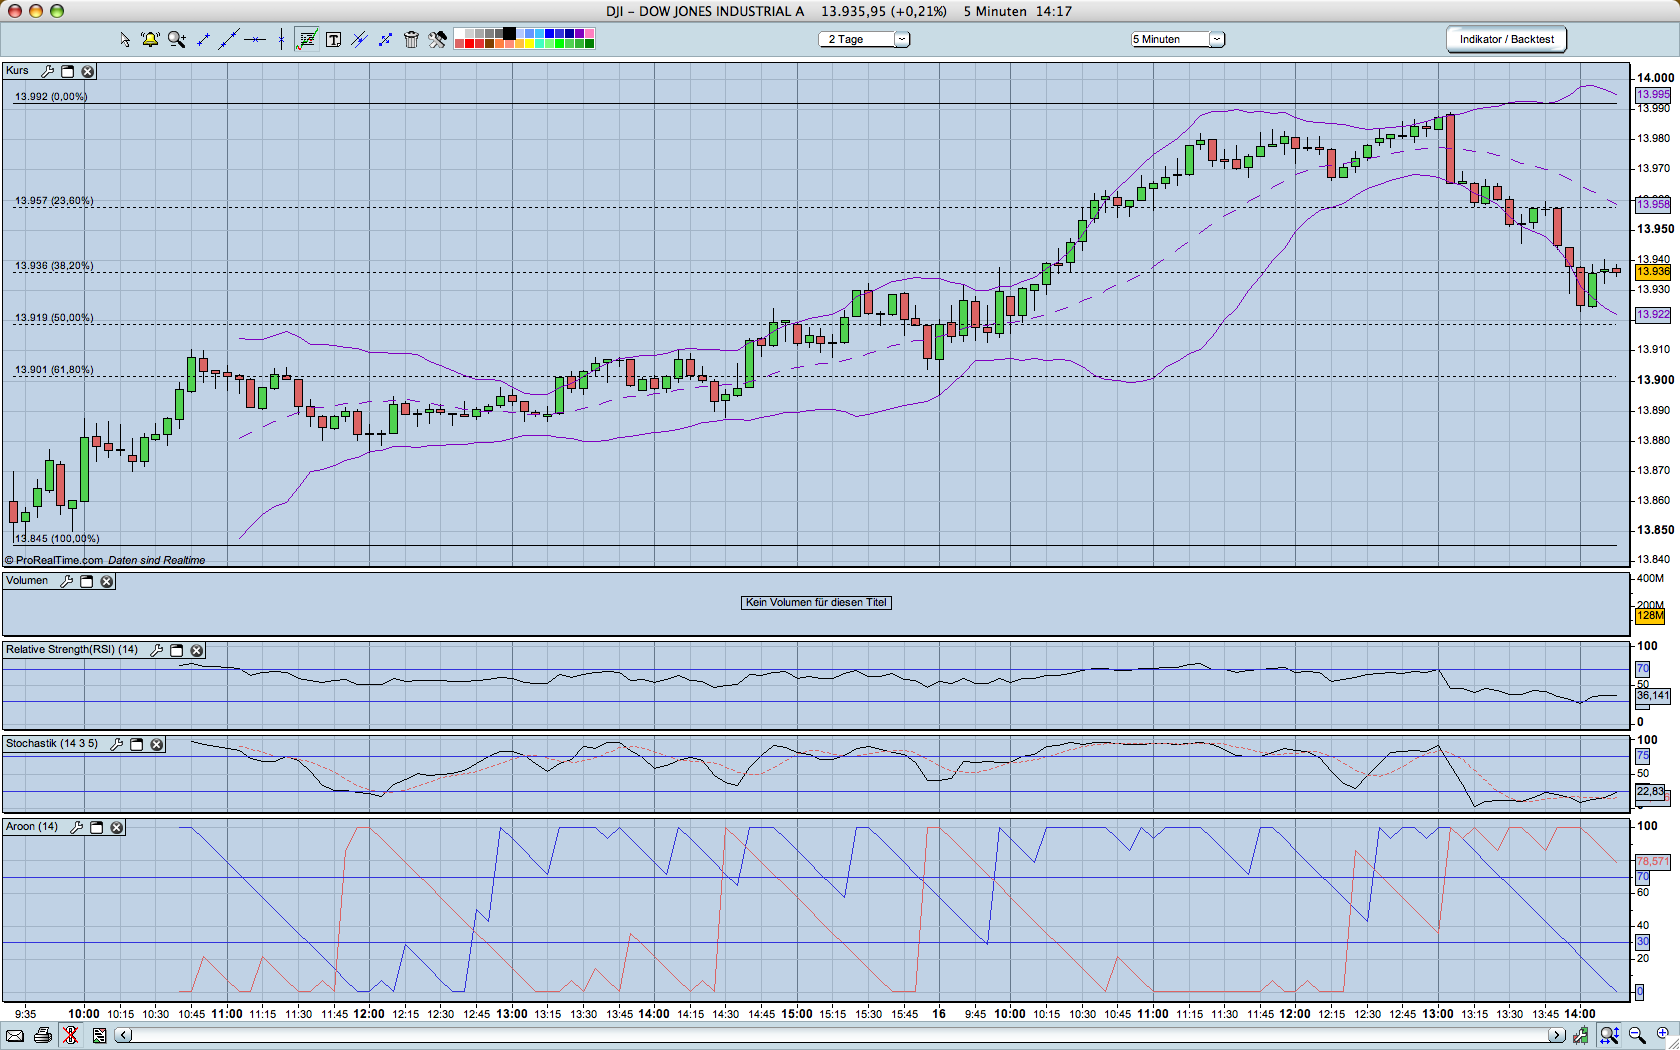Toggle the auto-fit zoom button with arrows

point(1609,1035)
